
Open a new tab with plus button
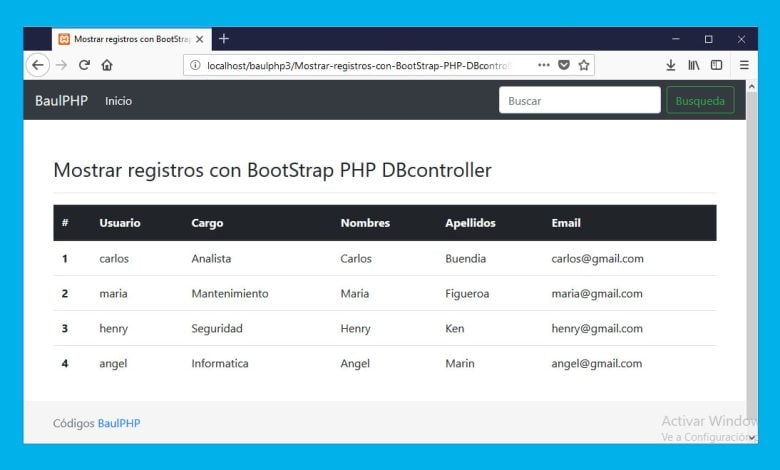click(224, 39)
